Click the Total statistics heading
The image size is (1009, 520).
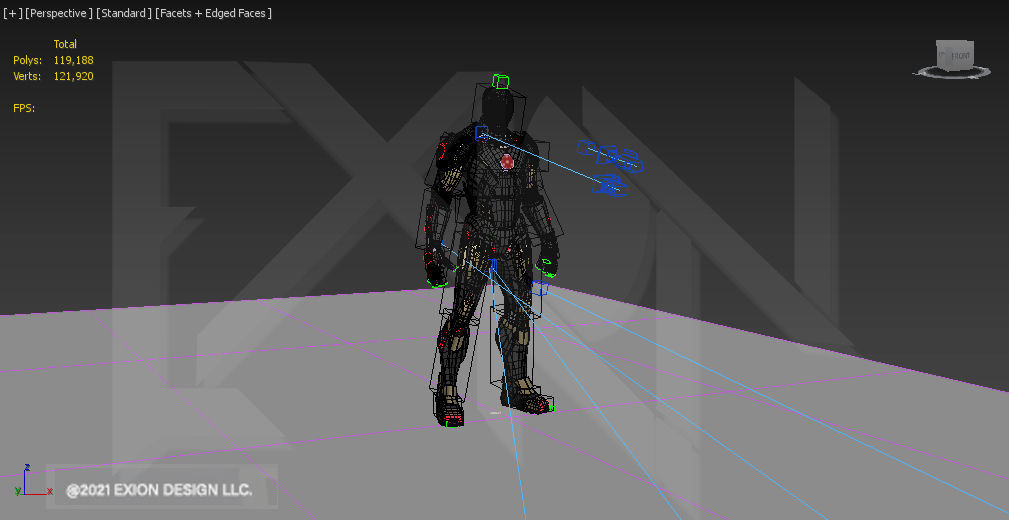(65, 44)
